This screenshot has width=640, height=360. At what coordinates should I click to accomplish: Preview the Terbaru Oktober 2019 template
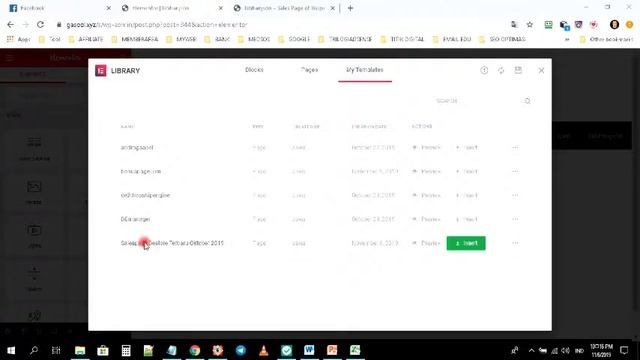(427, 243)
